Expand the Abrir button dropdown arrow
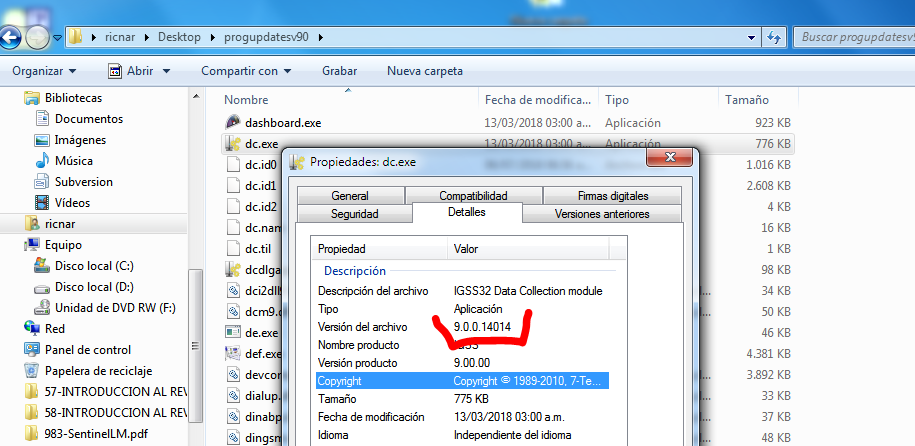Screen dimensions: 915x446 (166, 71)
